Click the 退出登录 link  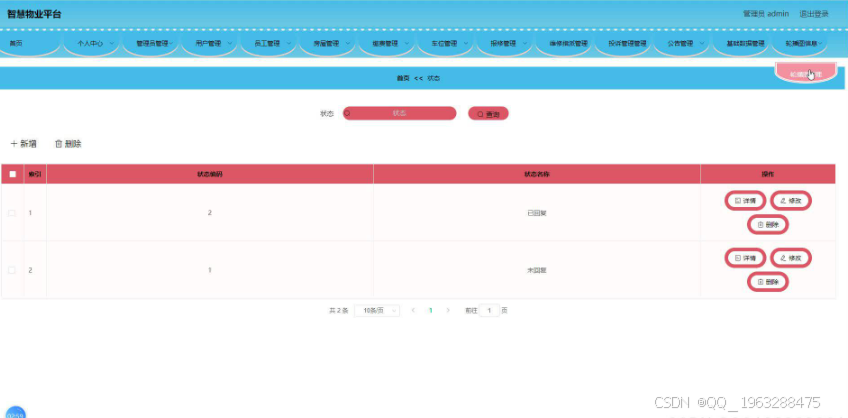pyautogui.click(x=814, y=14)
